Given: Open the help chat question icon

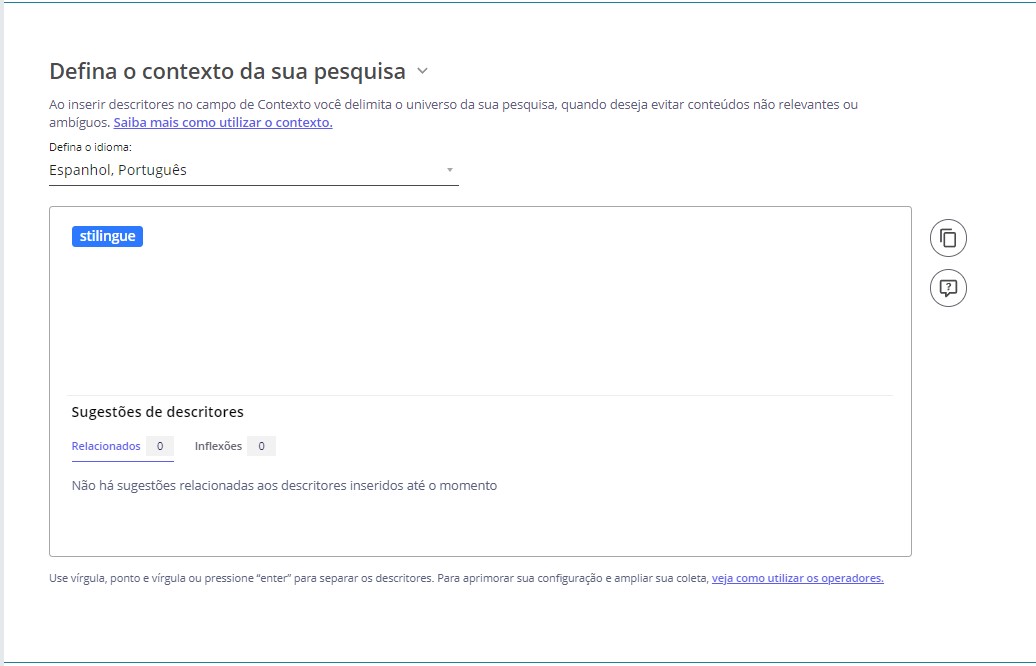Looking at the screenshot, I should pos(948,288).
